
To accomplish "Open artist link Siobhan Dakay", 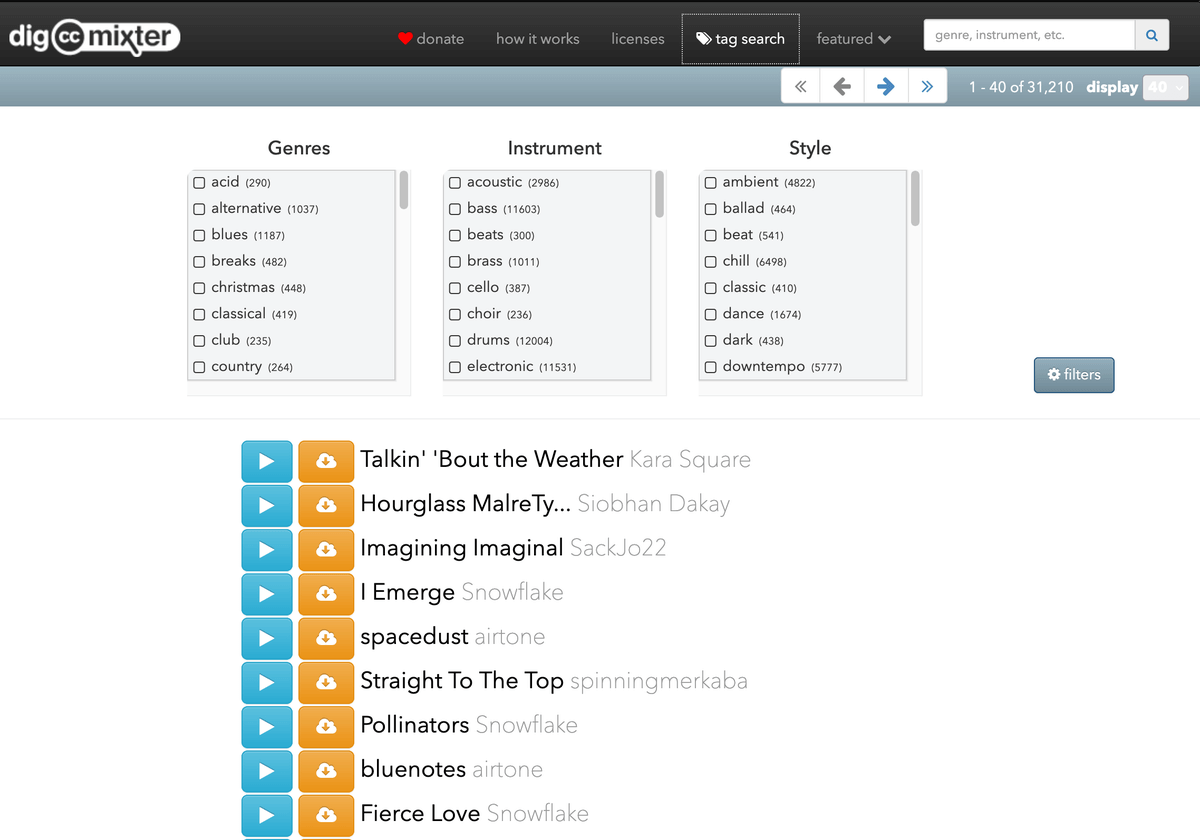I will (x=653, y=504).
